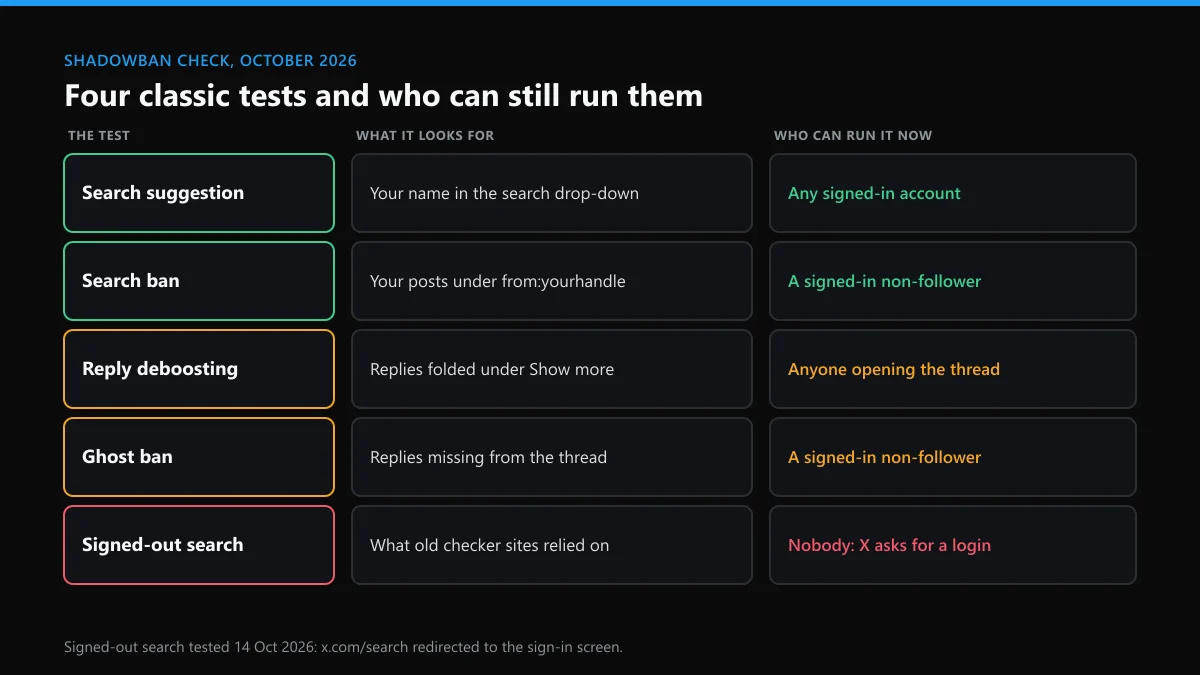Select the 'Search suggestion' test card
1200x675 pixels.
coord(199,193)
